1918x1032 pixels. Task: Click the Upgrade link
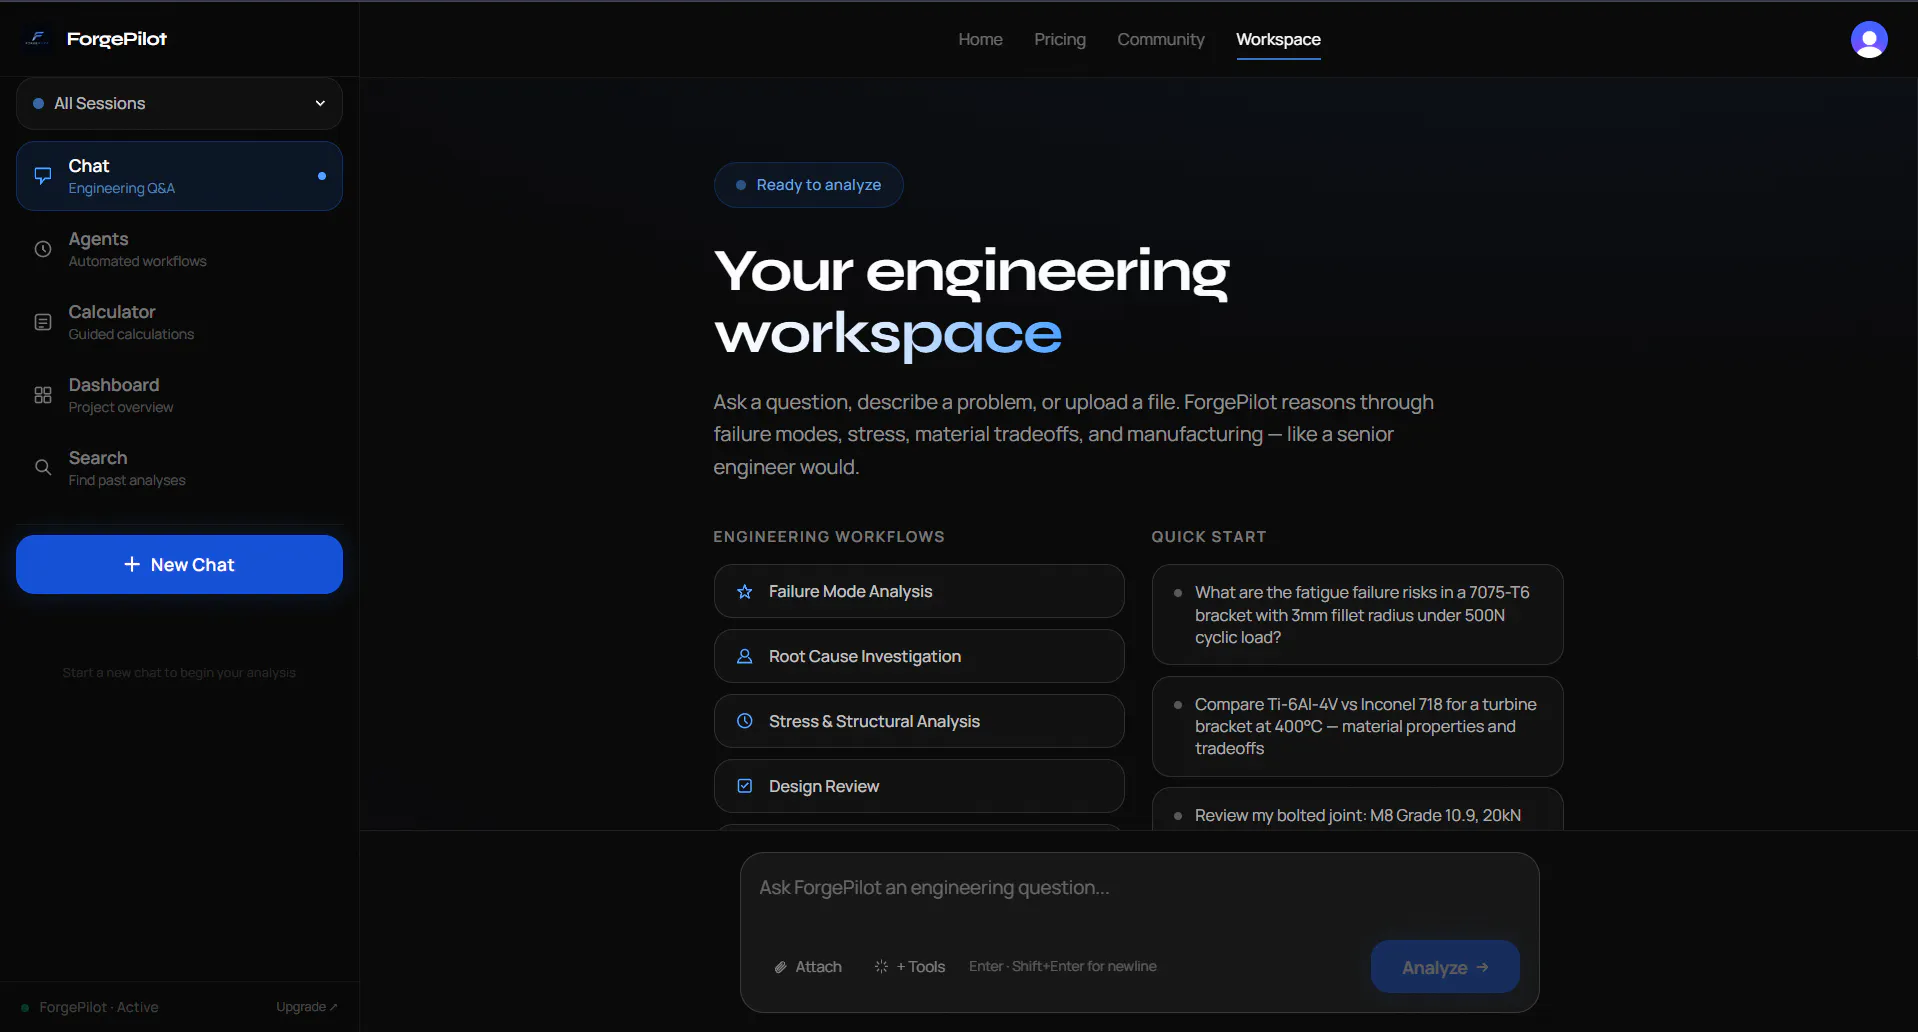[306, 1007]
